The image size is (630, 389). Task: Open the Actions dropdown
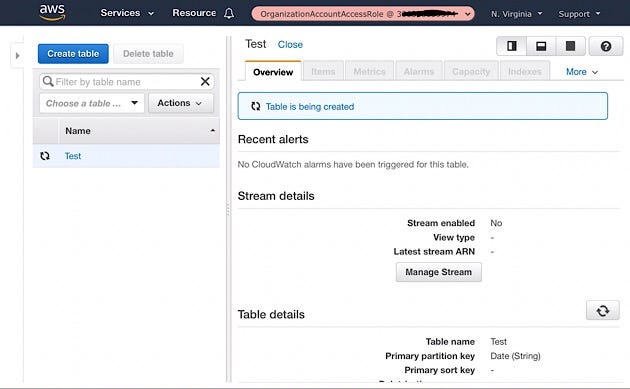180,103
